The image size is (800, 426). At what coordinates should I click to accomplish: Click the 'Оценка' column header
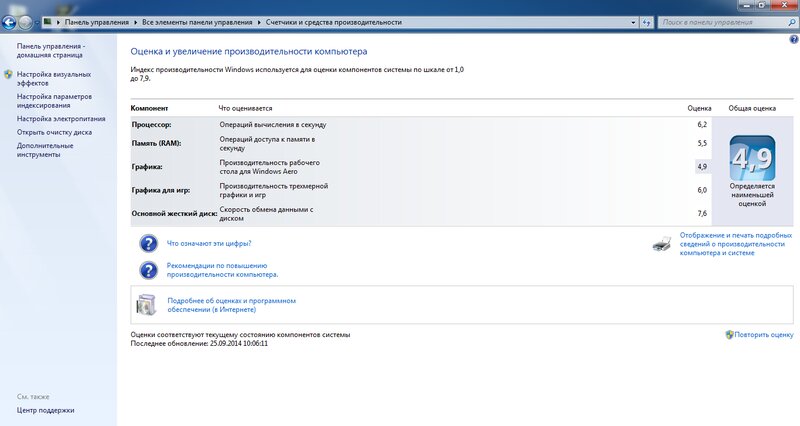(x=699, y=108)
